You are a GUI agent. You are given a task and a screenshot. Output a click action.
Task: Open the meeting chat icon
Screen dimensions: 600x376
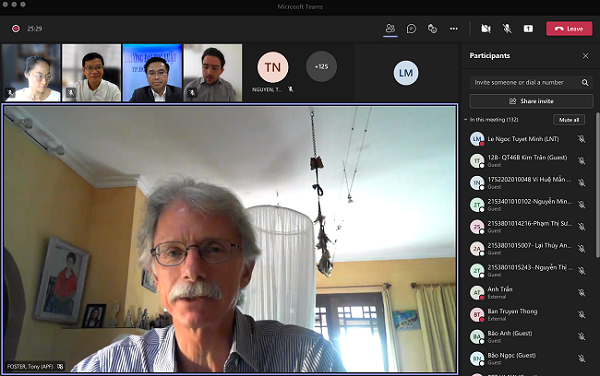point(411,29)
